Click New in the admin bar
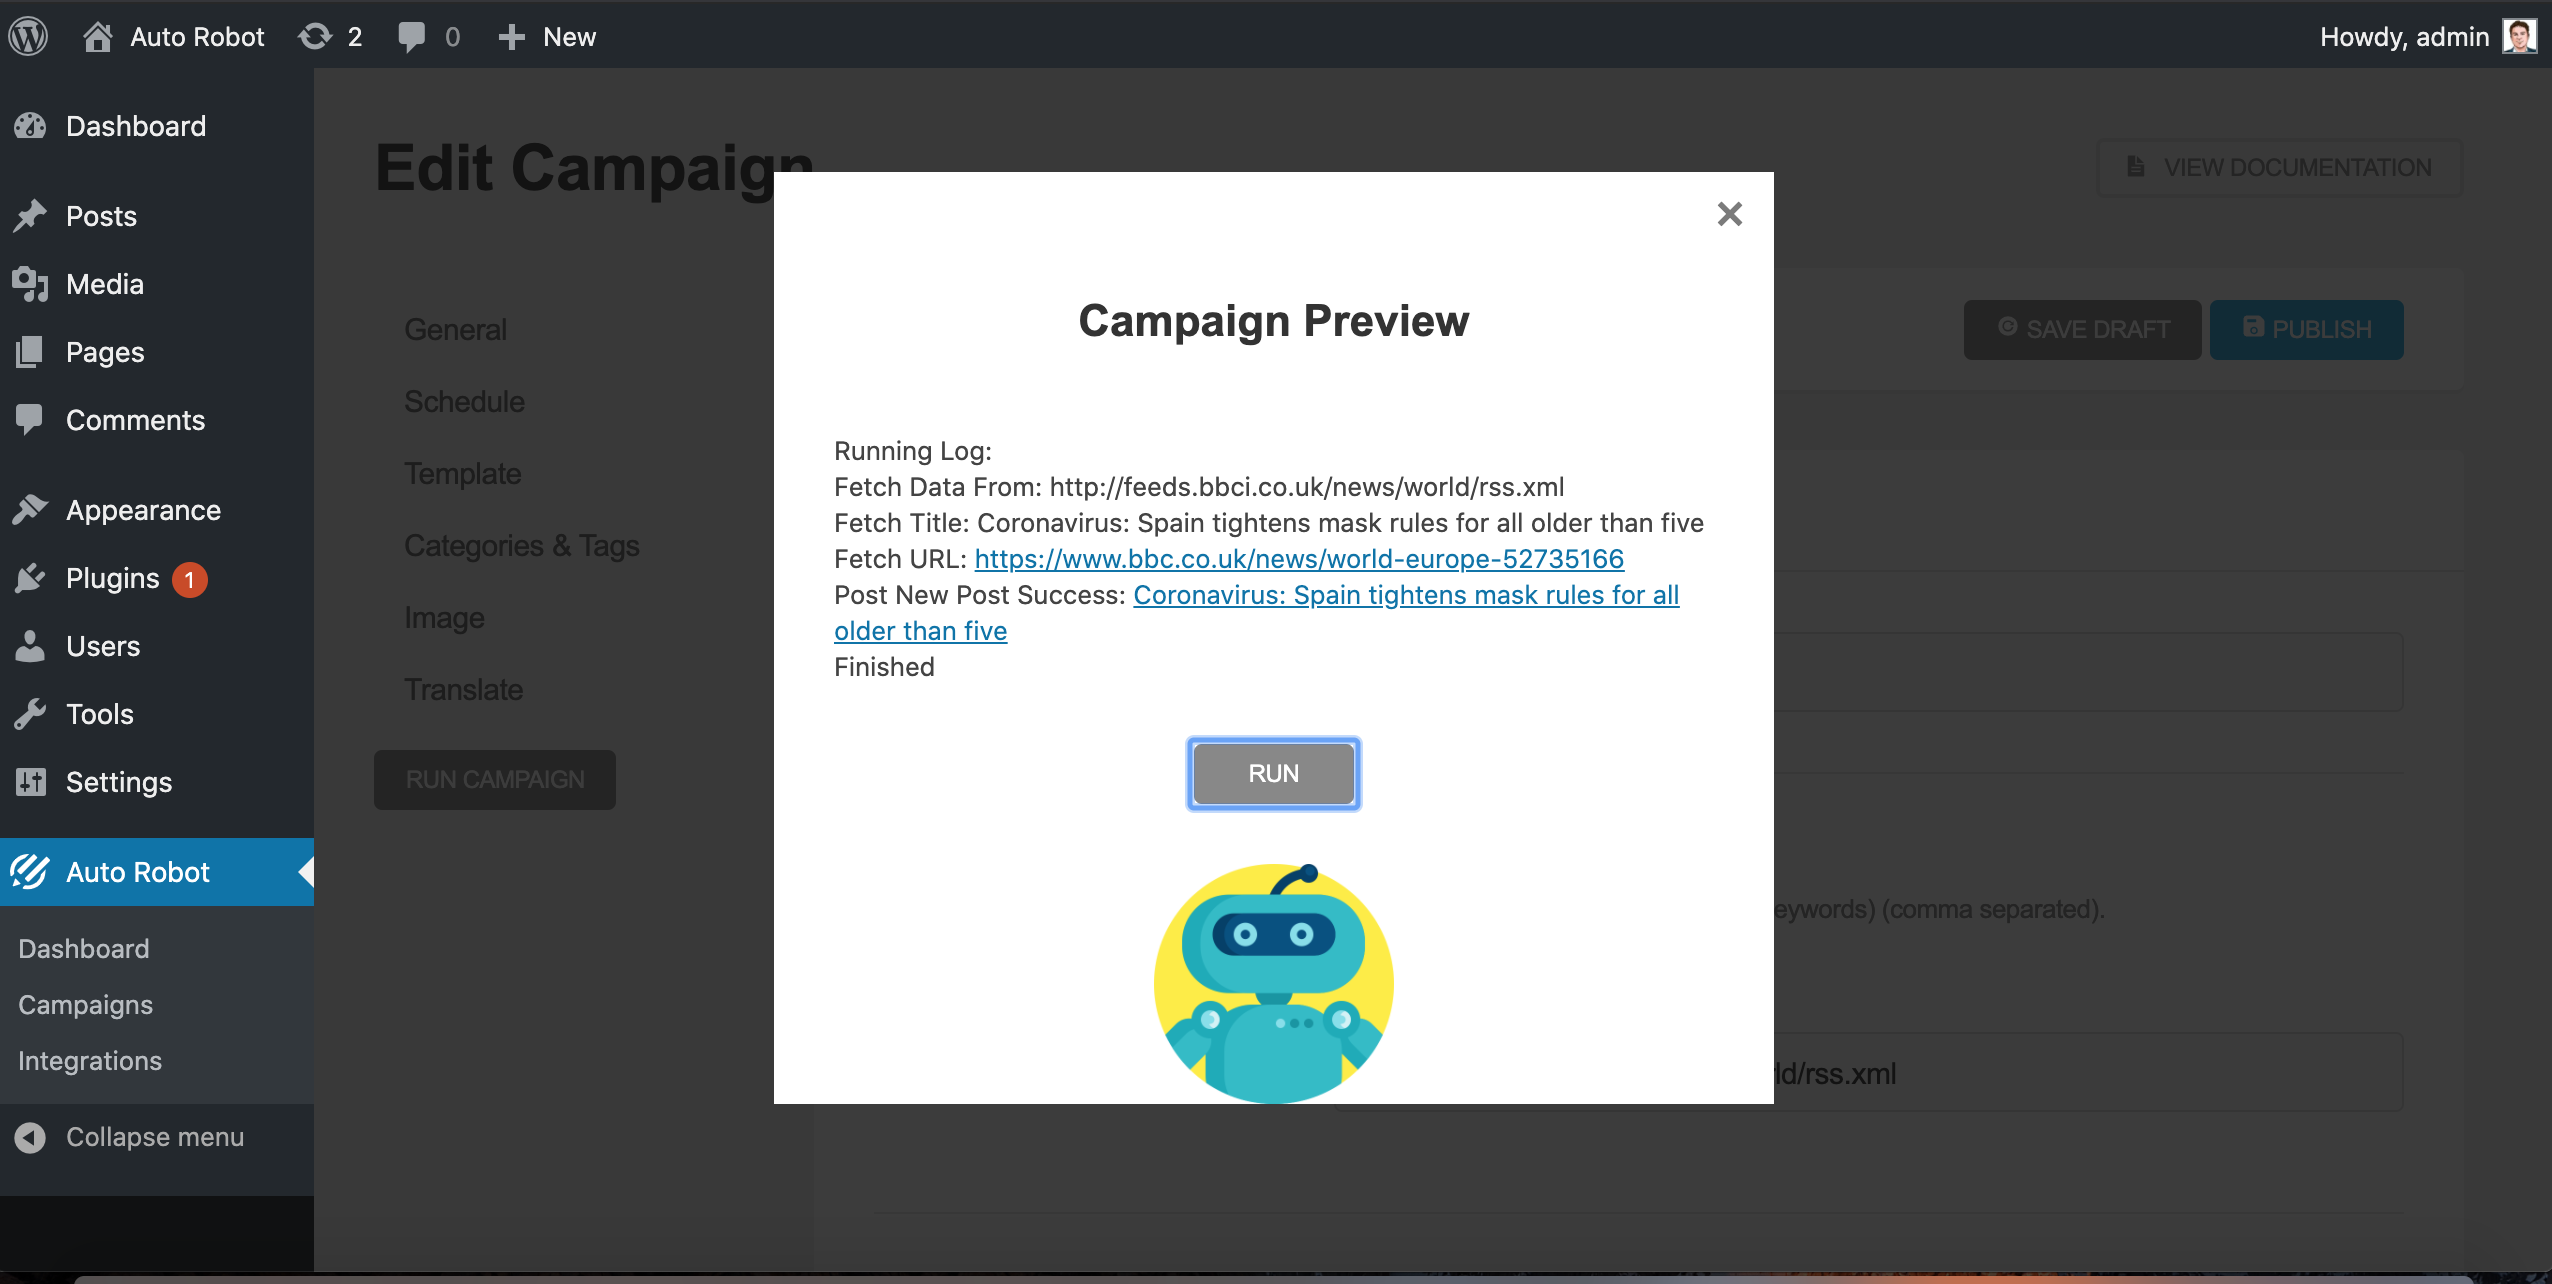This screenshot has width=2552, height=1284. [x=569, y=37]
